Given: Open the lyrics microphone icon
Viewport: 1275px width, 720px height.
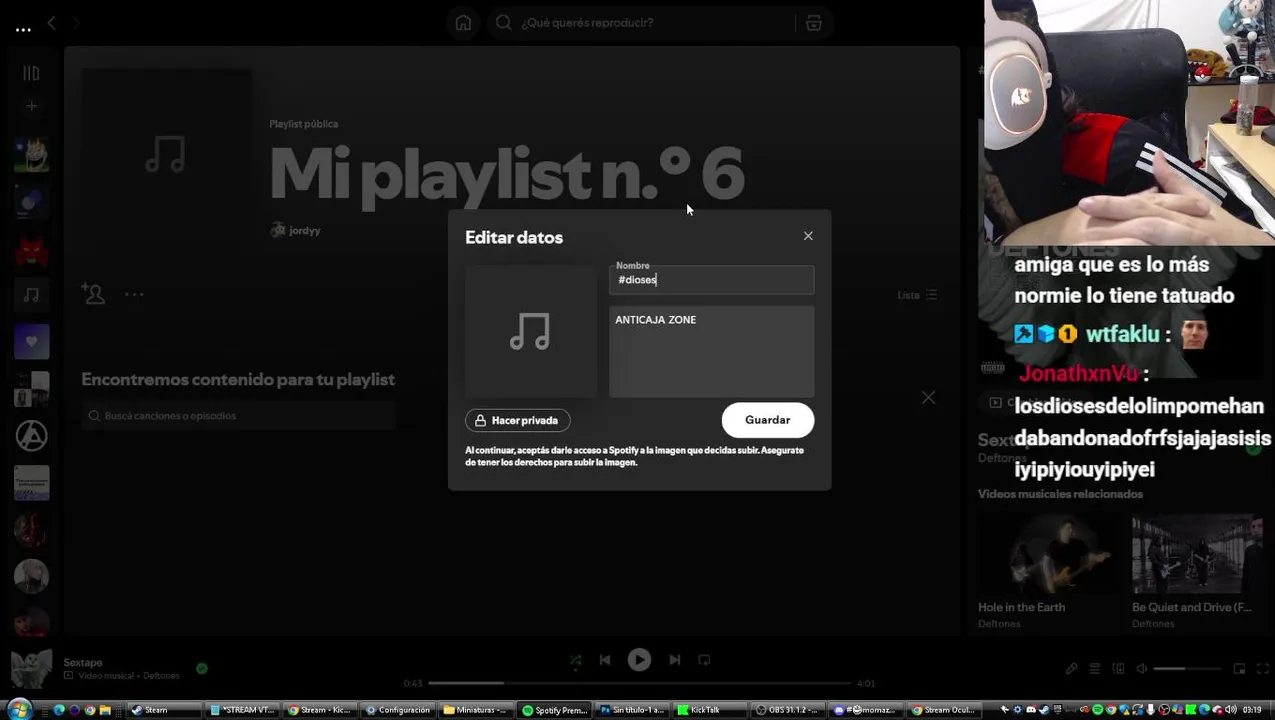Looking at the screenshot, I should [1071, 669].
